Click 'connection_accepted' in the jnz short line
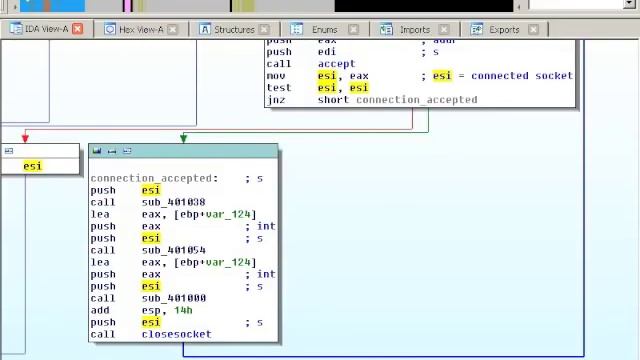Viewport: 640px width, 360px height. (417, 100)
